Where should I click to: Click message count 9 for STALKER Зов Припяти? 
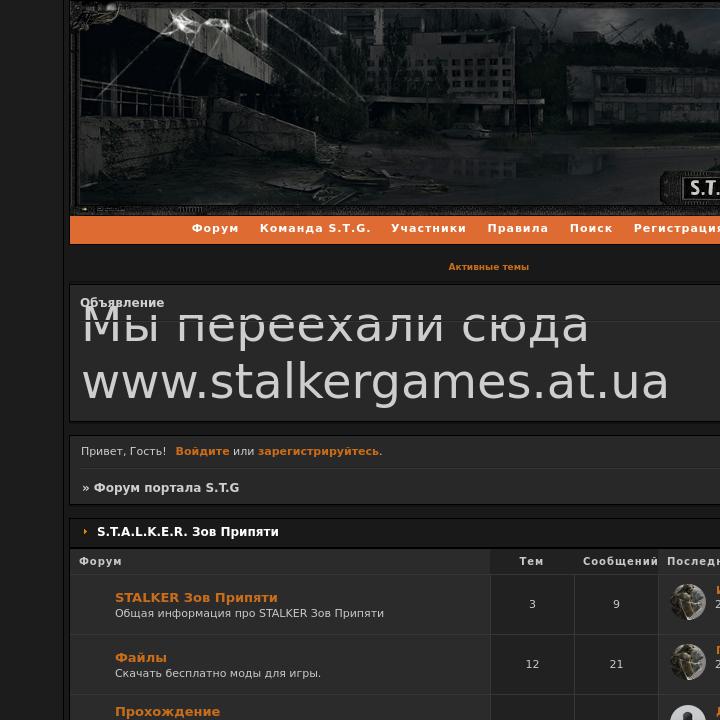tap(616, 604)
